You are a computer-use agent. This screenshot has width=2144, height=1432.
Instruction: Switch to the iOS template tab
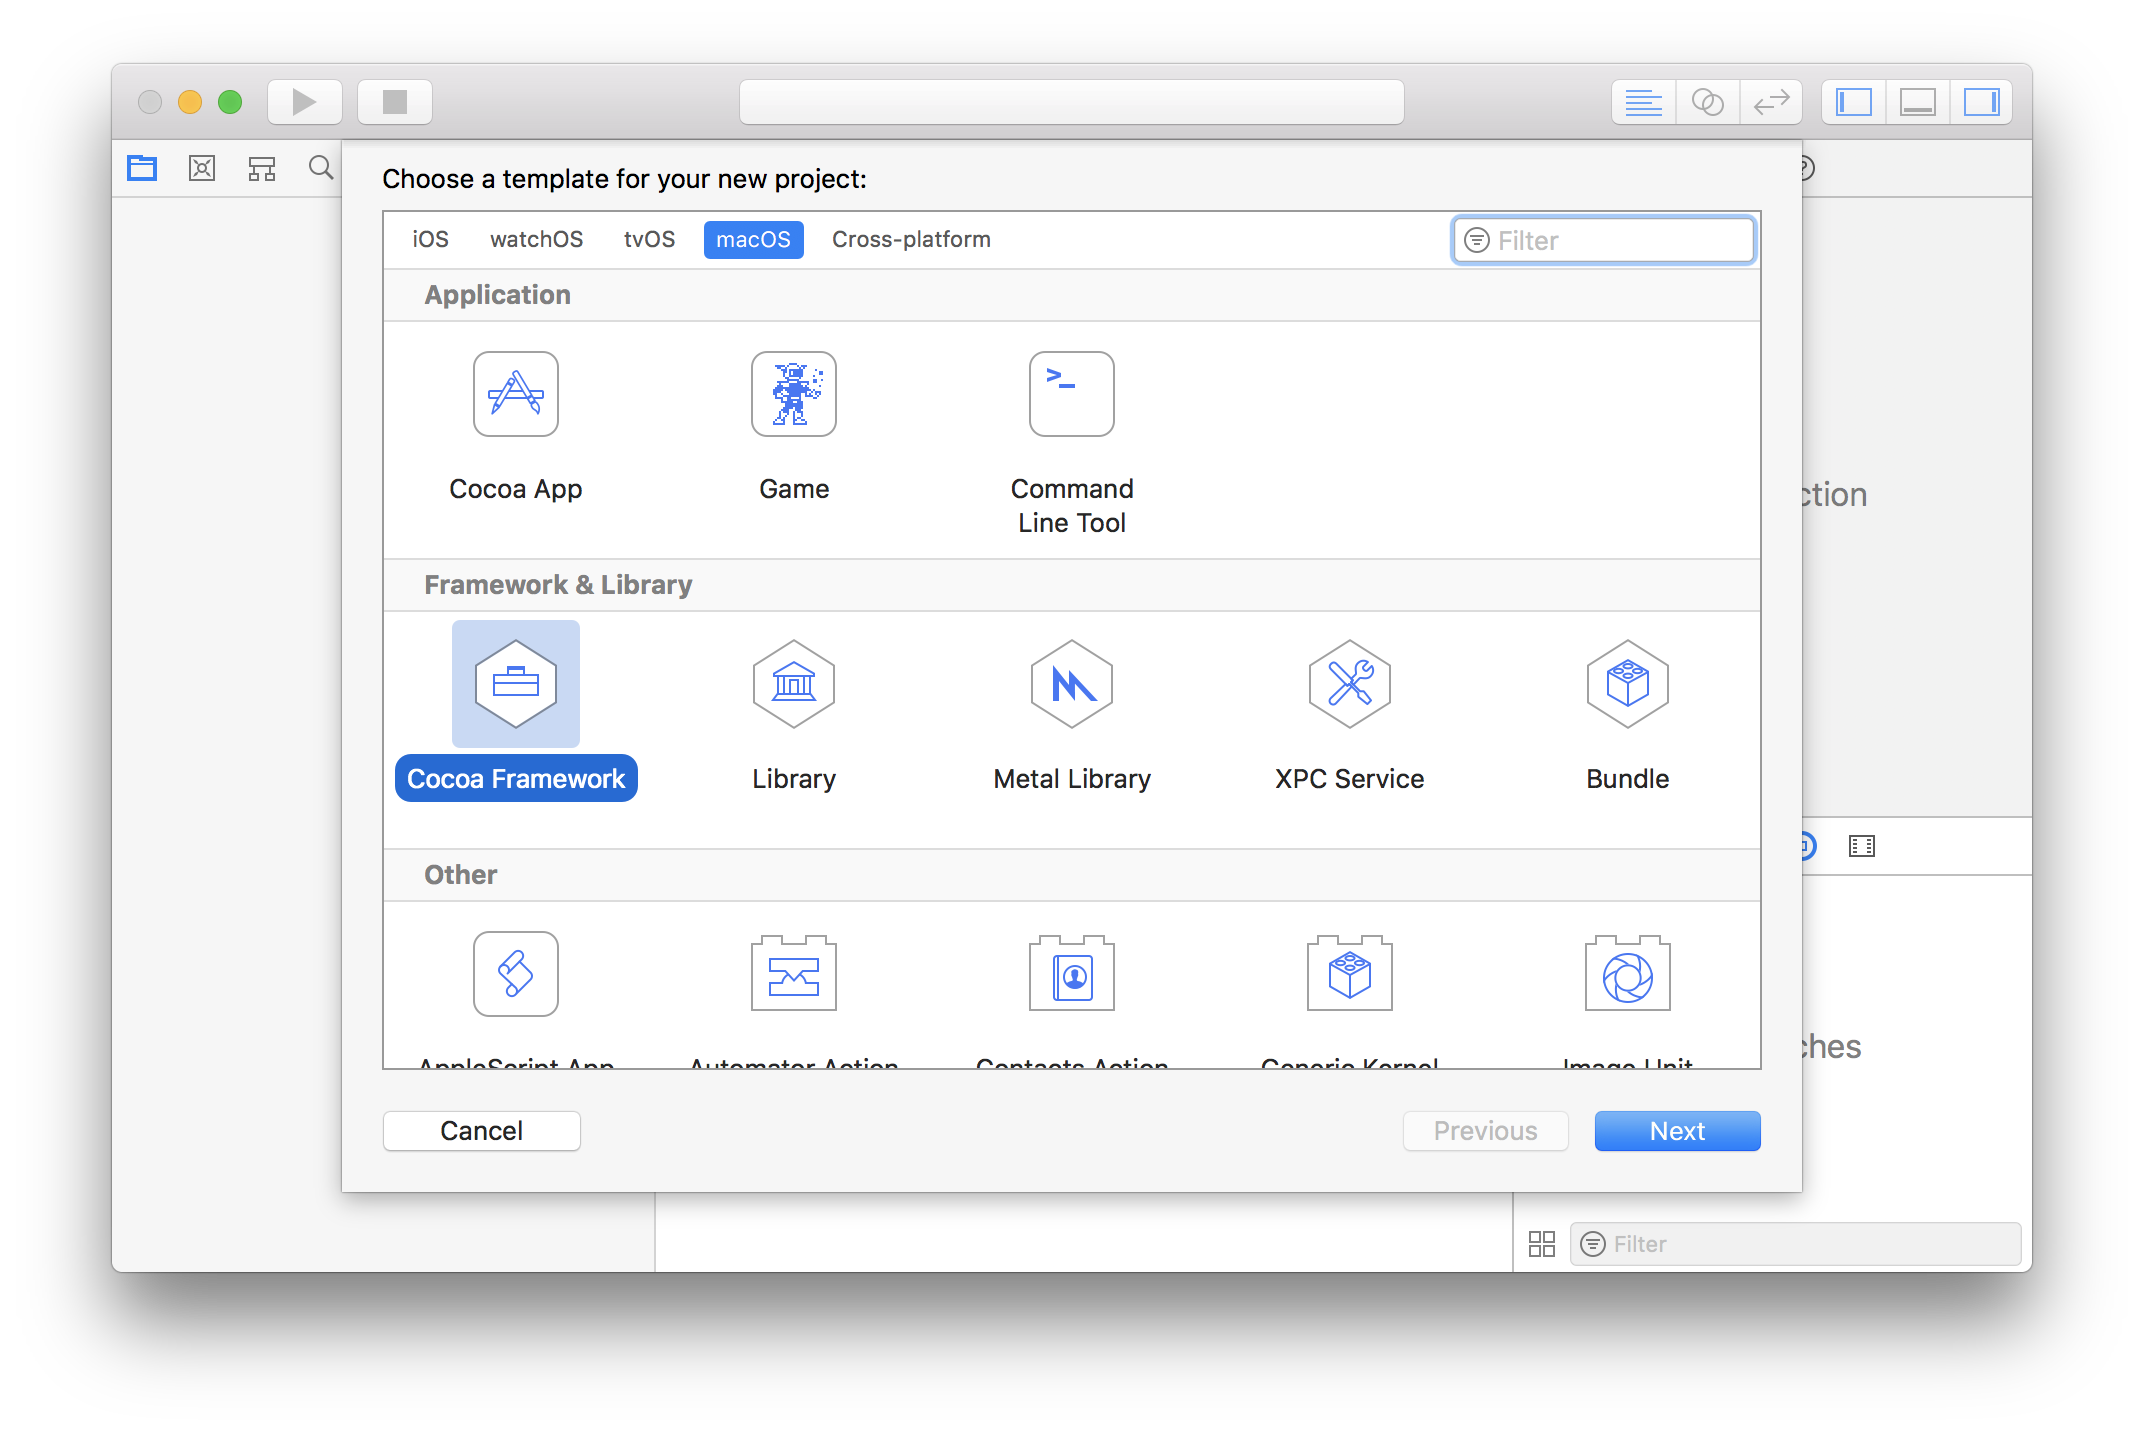tap(430, 239)
